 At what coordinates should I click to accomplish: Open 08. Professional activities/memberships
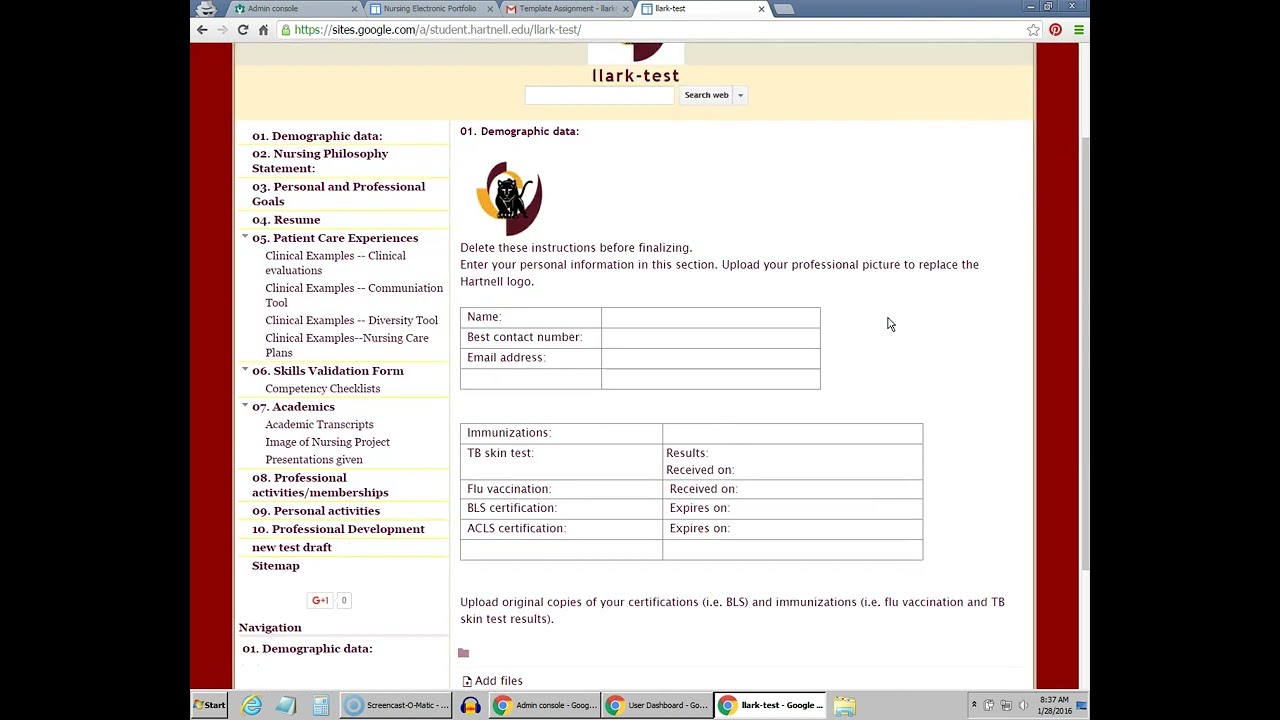click(320, 485)
